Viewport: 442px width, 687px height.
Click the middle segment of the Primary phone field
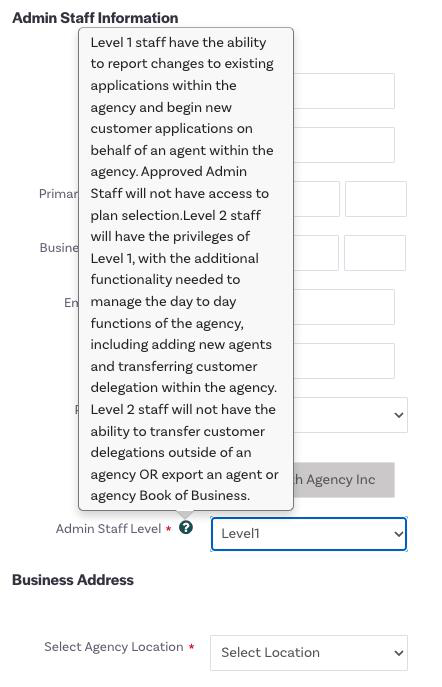click(x=316, y=199)
